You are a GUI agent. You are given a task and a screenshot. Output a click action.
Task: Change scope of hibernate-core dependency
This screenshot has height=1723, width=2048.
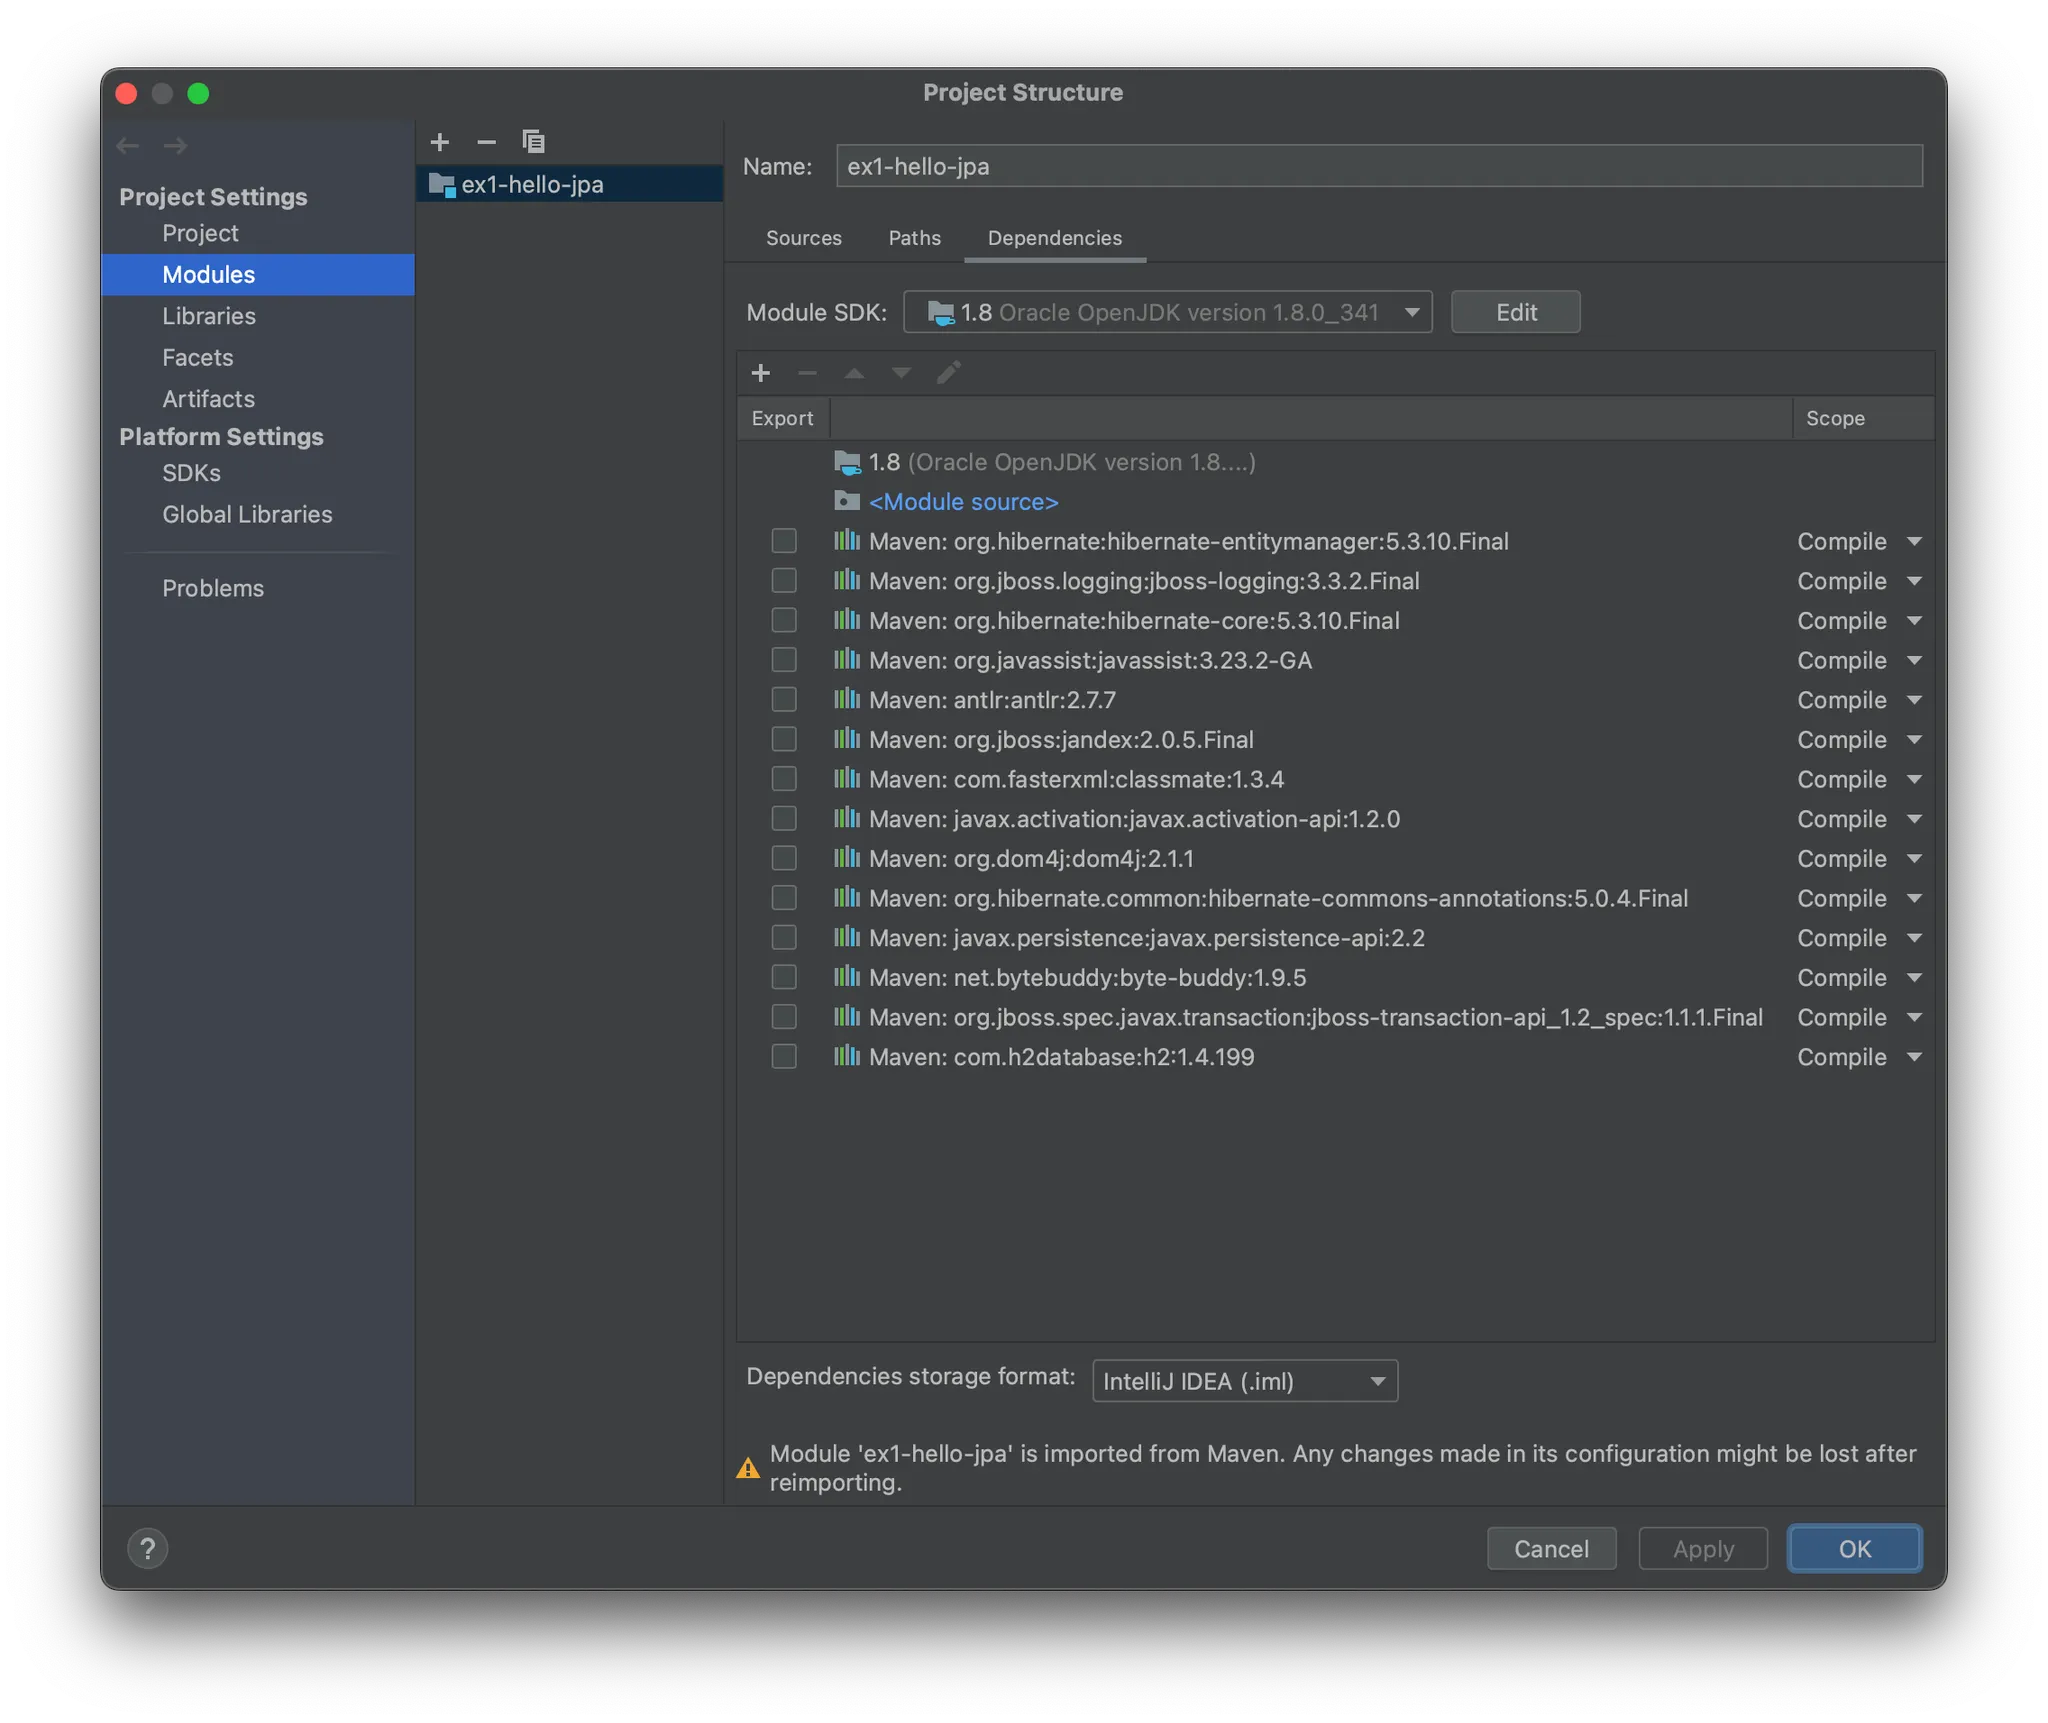[1858, 621]
